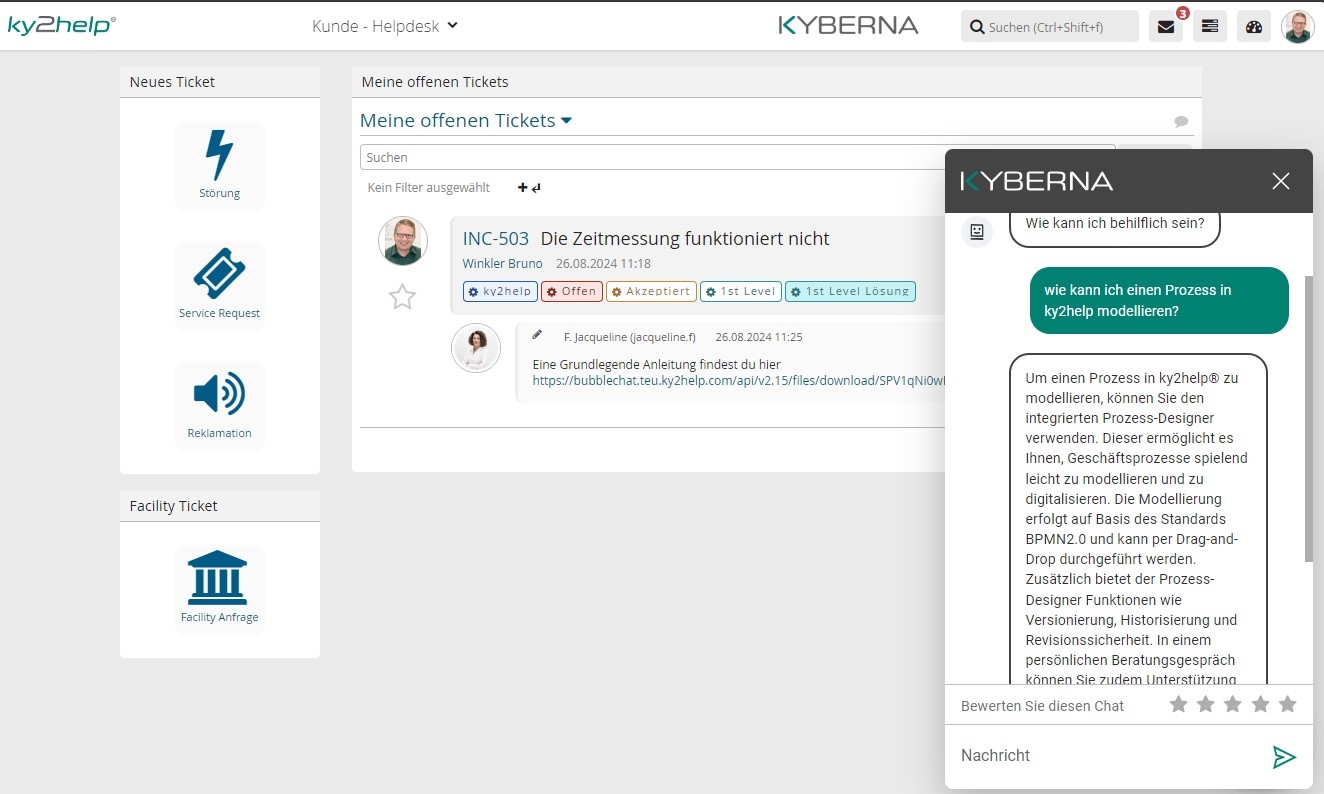Click the Facility Ticket panel header
Viewport: 1324px width, 794px height.
(x=220, y=506)
